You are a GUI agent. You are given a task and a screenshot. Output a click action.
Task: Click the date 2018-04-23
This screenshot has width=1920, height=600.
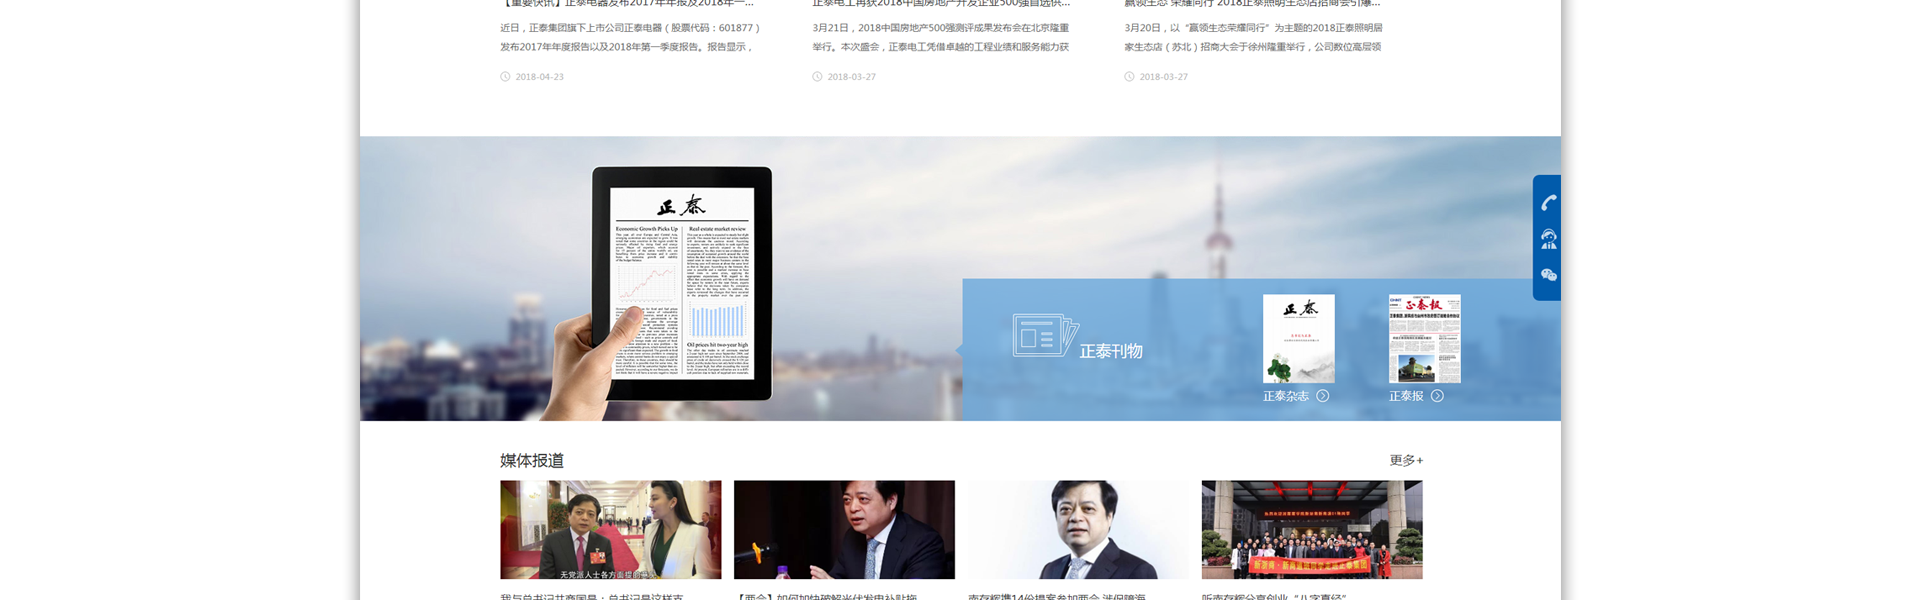[540, 77]
